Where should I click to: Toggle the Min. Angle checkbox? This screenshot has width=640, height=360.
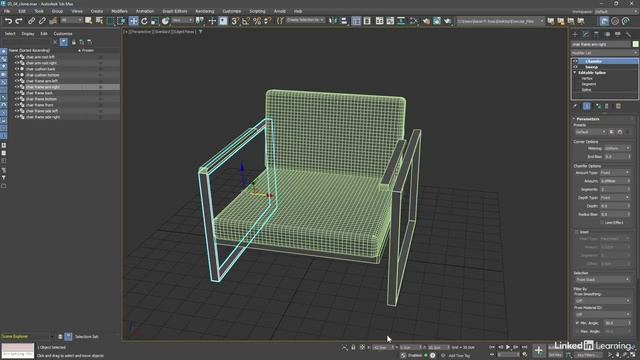coord(577,323)
